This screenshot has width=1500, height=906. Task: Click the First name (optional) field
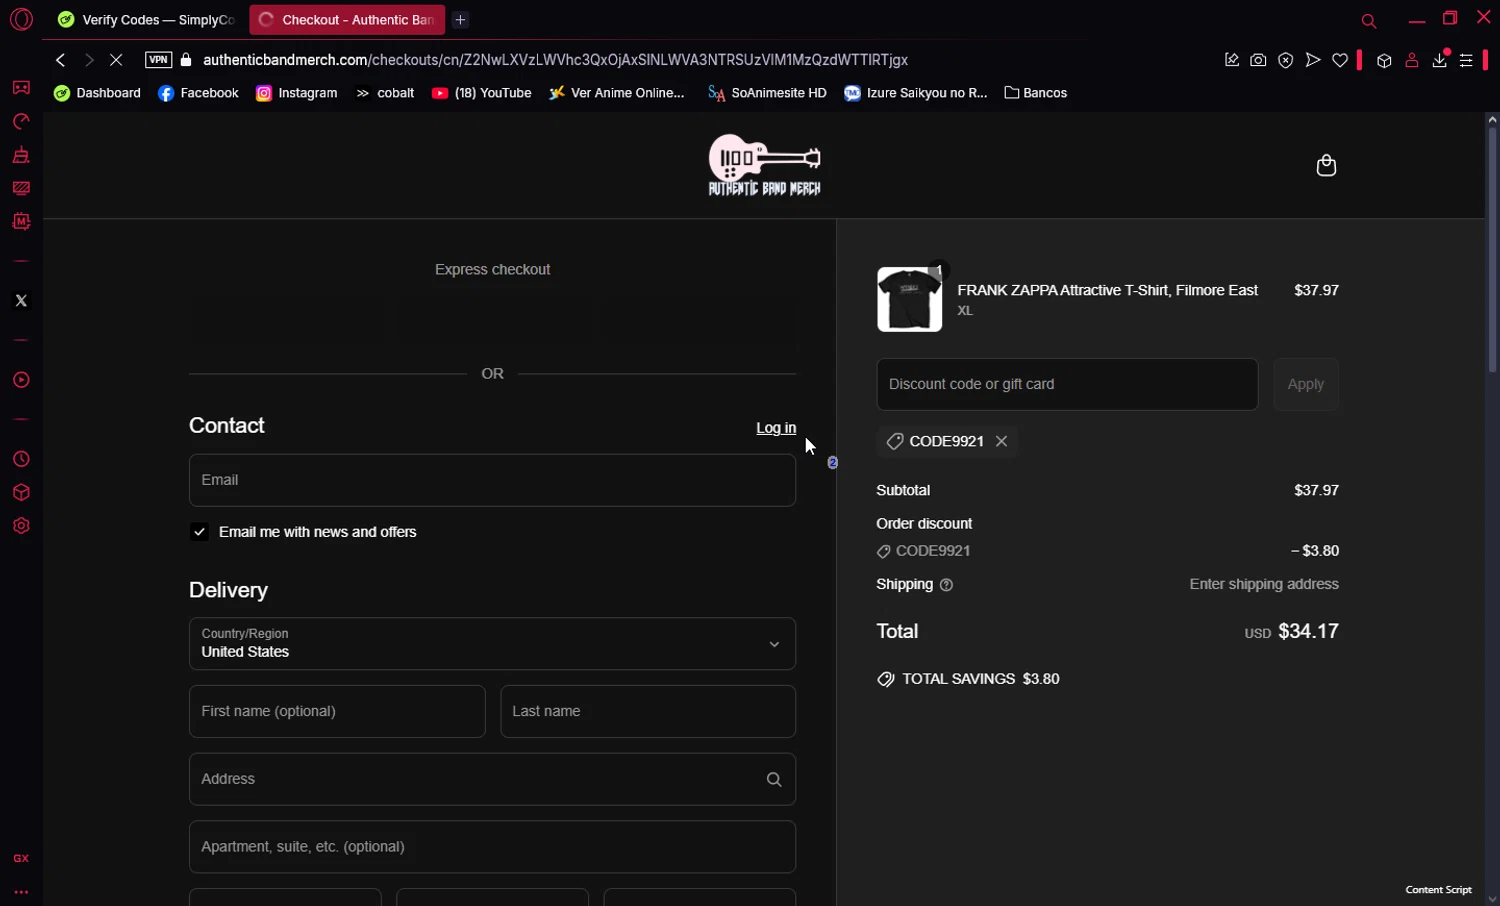(337, 712)
